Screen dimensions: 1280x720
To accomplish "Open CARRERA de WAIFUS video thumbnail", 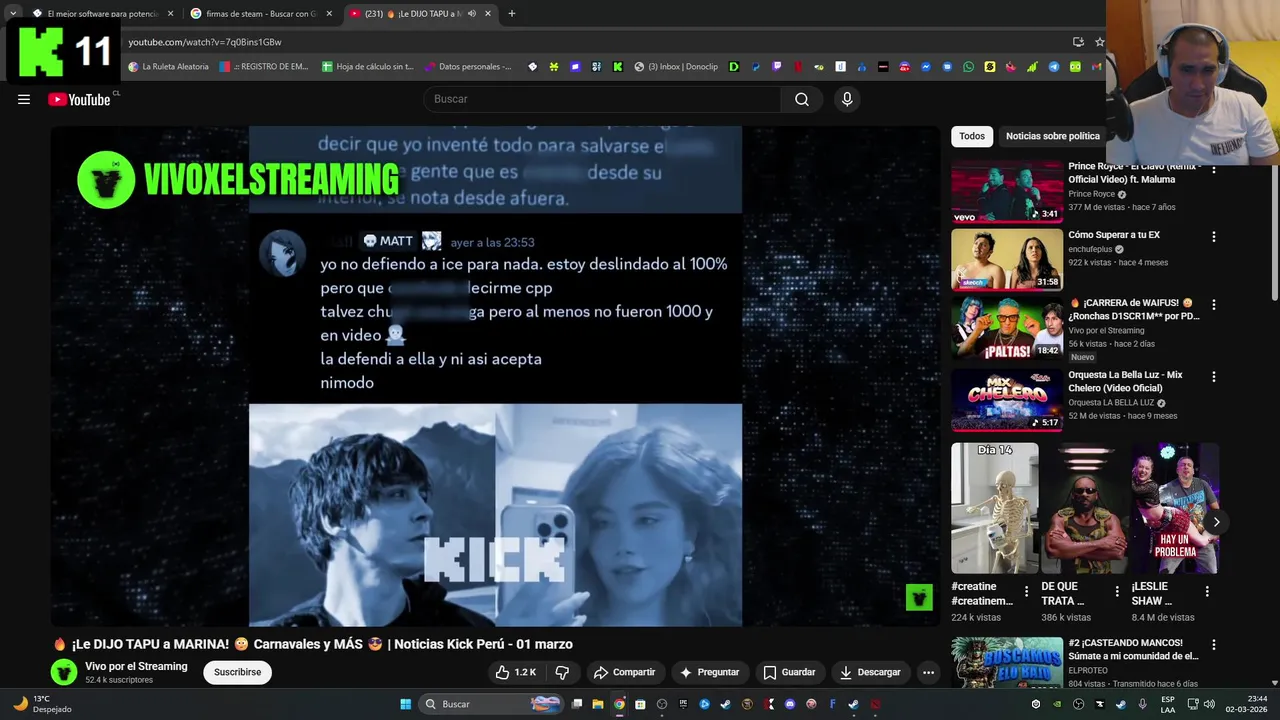I will tap(1007, 328).
